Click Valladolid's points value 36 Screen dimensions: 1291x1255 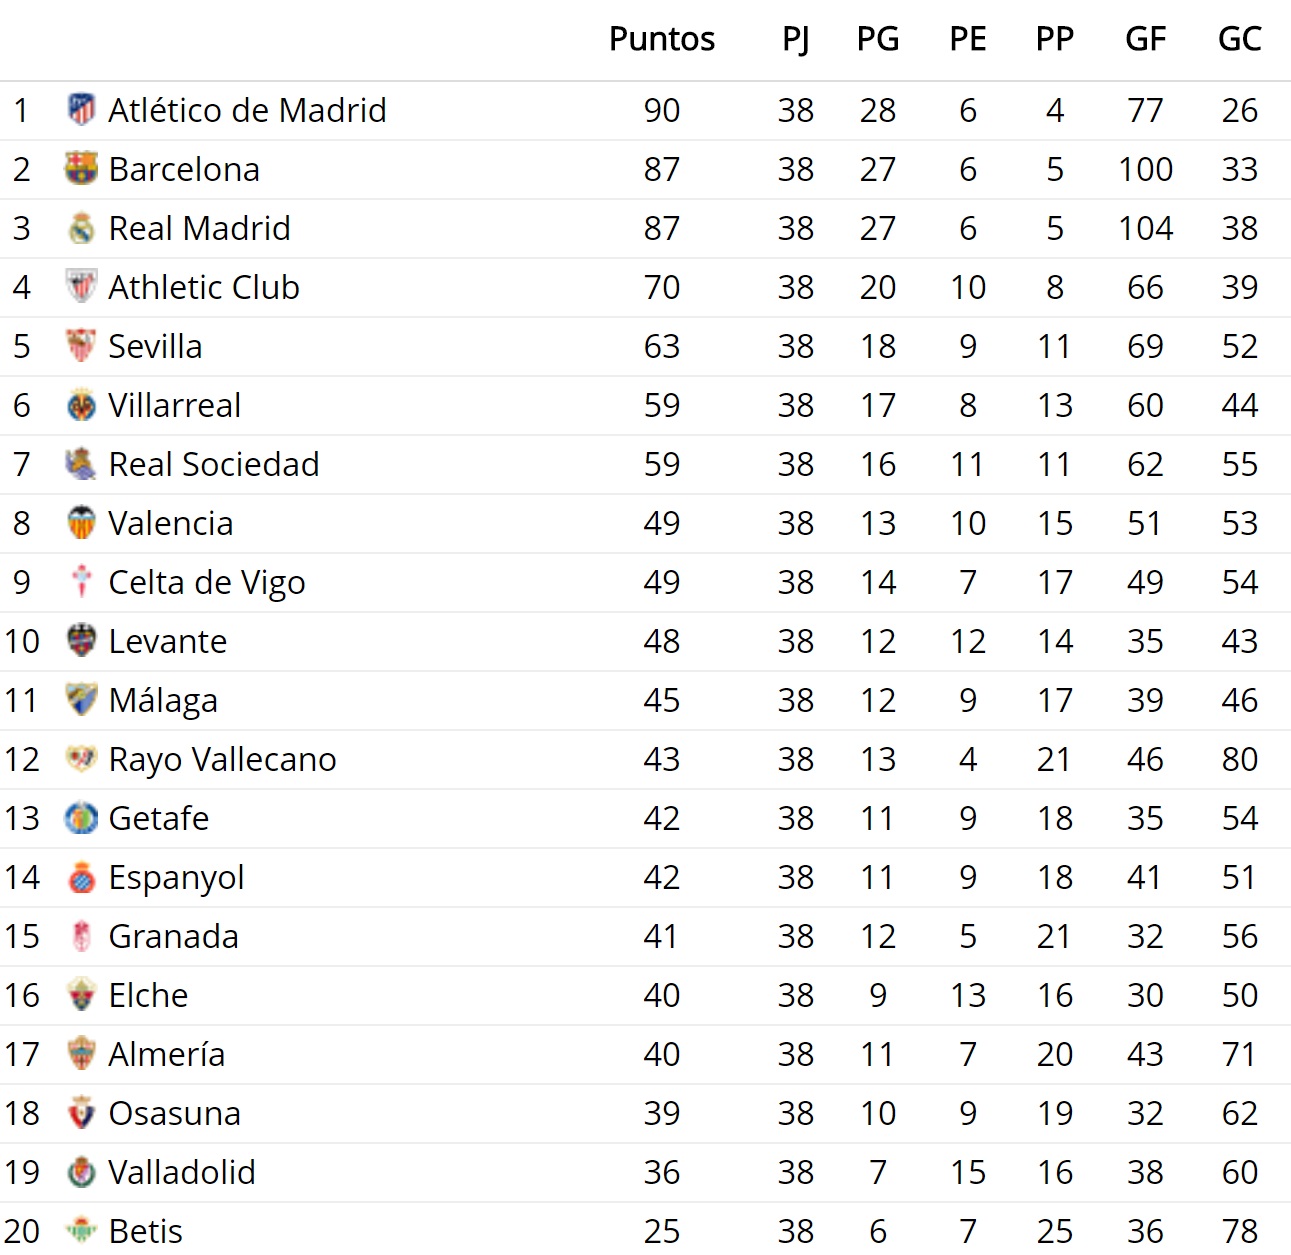point(662,1172)
